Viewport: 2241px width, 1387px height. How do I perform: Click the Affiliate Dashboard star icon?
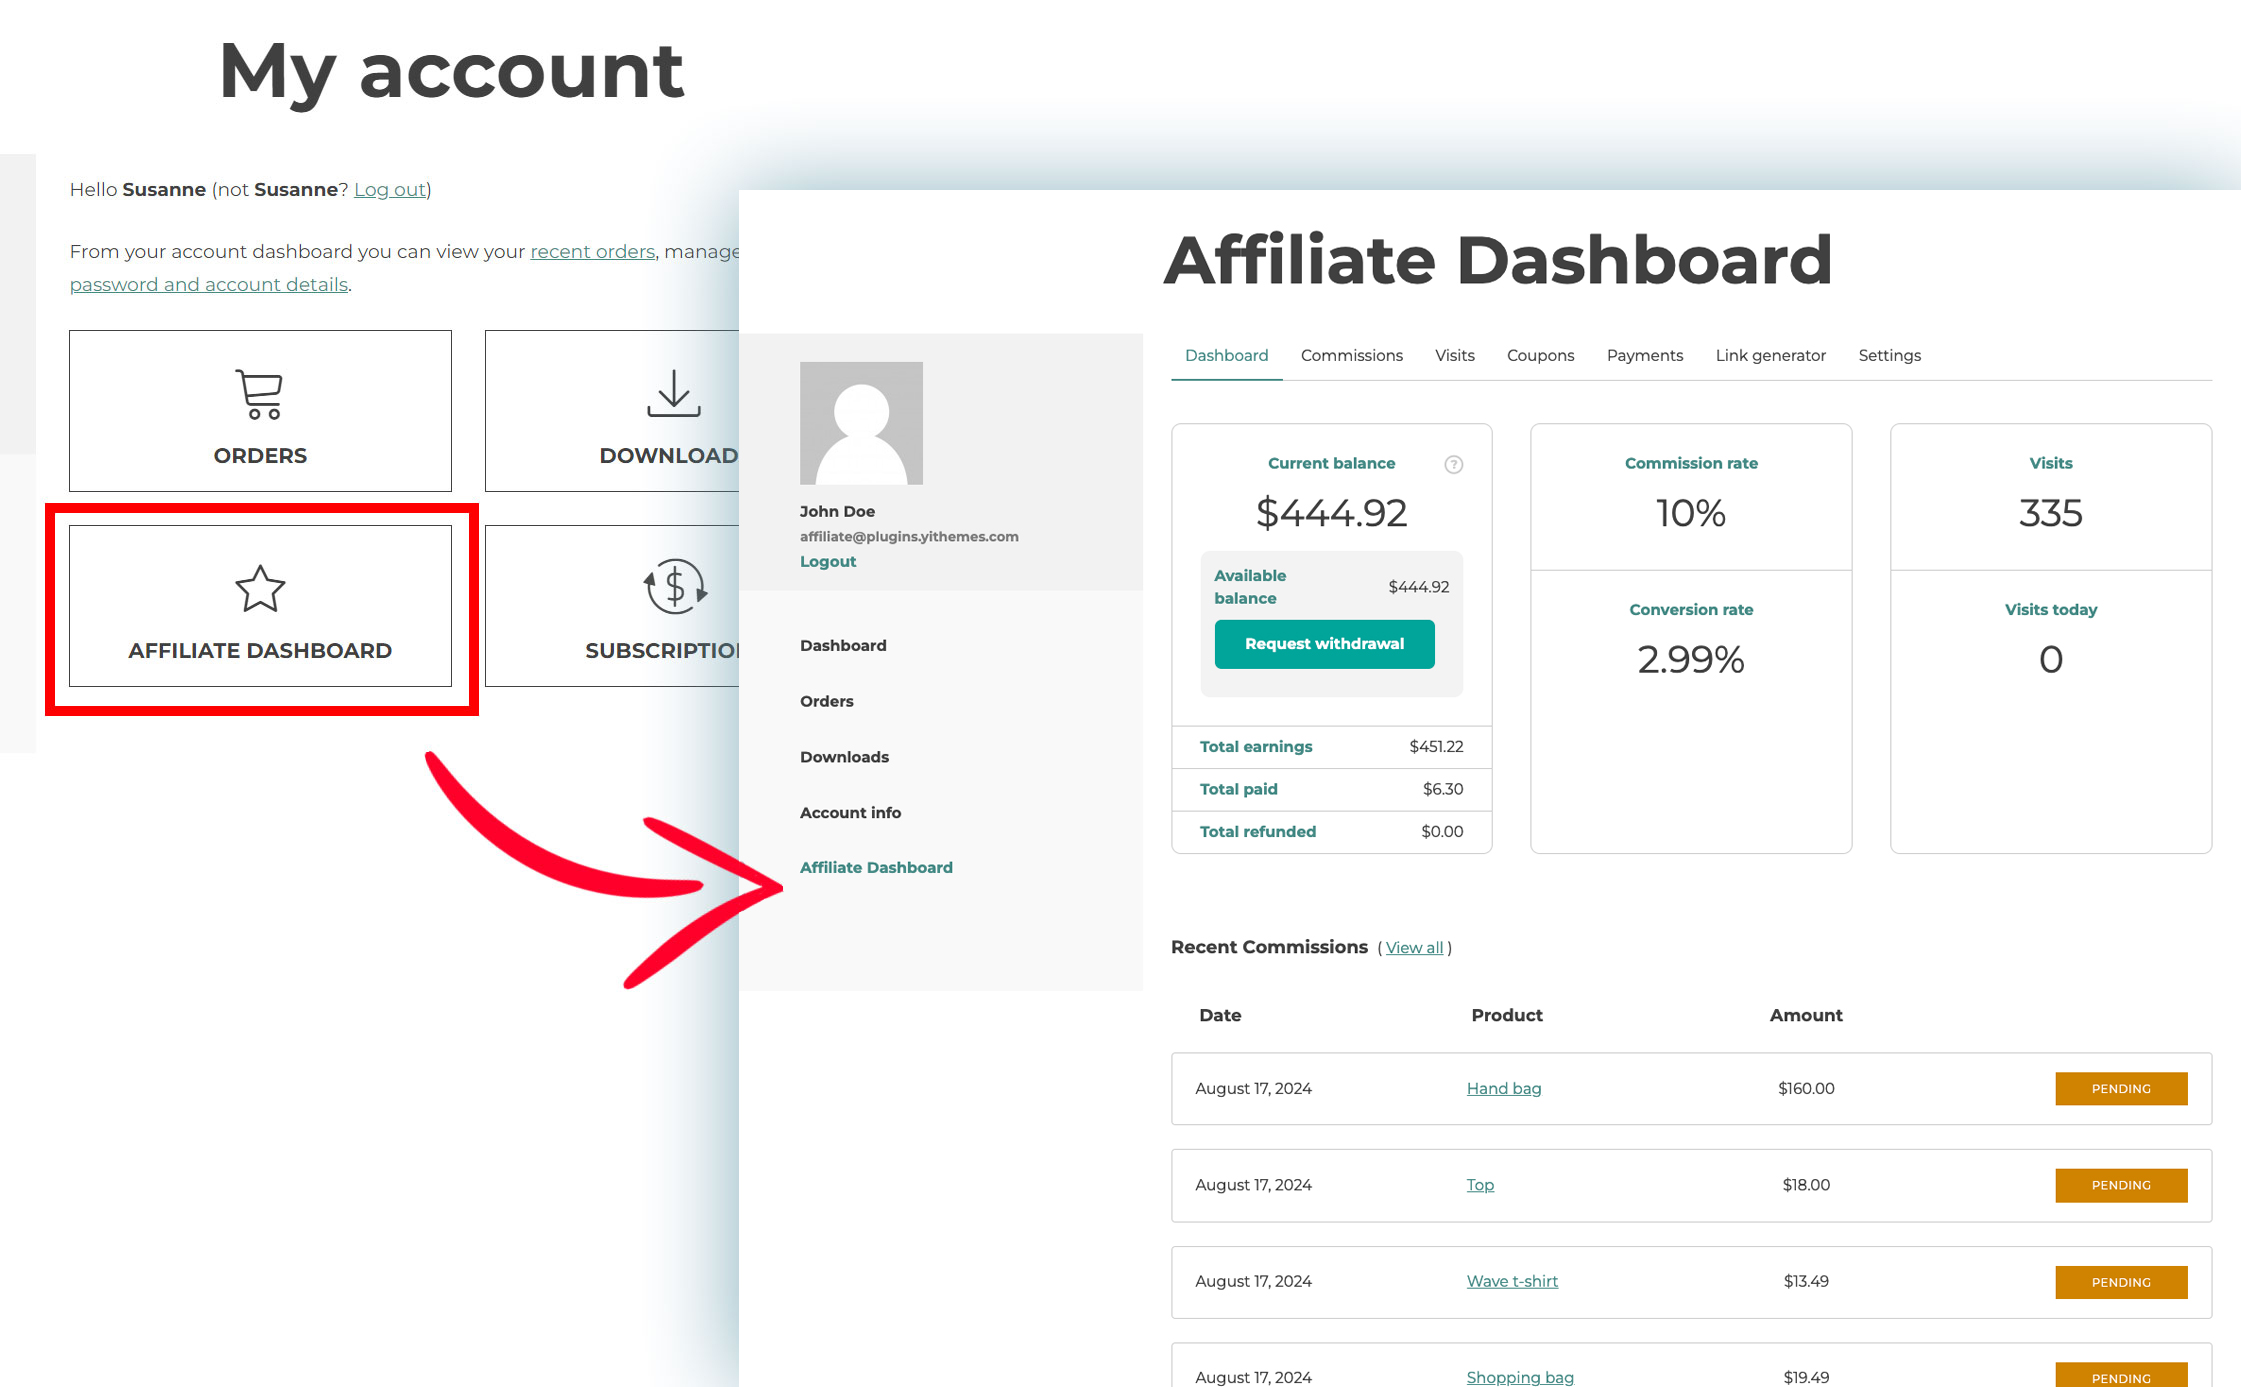[x=260, y=588]
